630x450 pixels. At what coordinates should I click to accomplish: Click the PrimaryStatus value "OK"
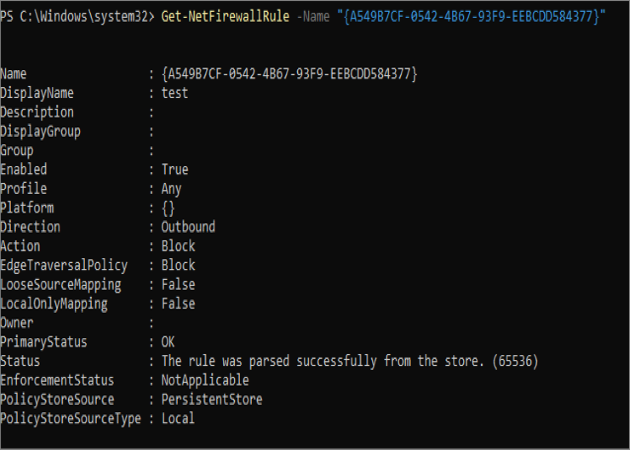168,342
